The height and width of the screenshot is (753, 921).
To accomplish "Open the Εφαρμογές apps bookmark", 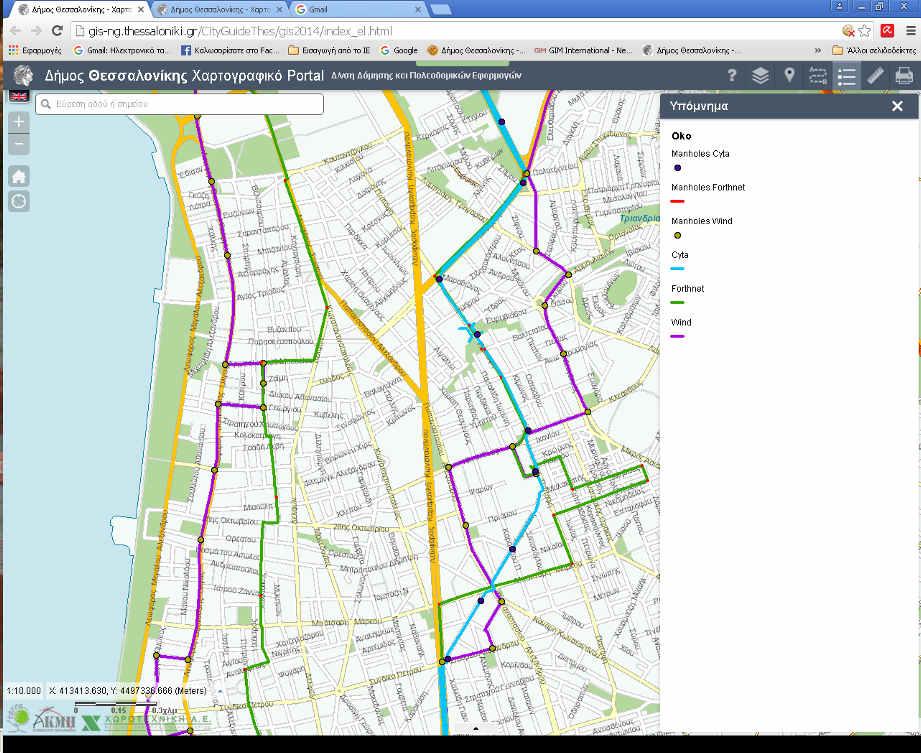I will click(x=35, y=51).
